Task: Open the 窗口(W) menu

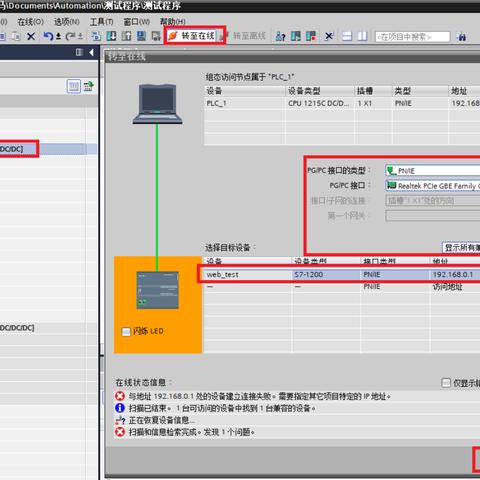Action: coord(137,22)
